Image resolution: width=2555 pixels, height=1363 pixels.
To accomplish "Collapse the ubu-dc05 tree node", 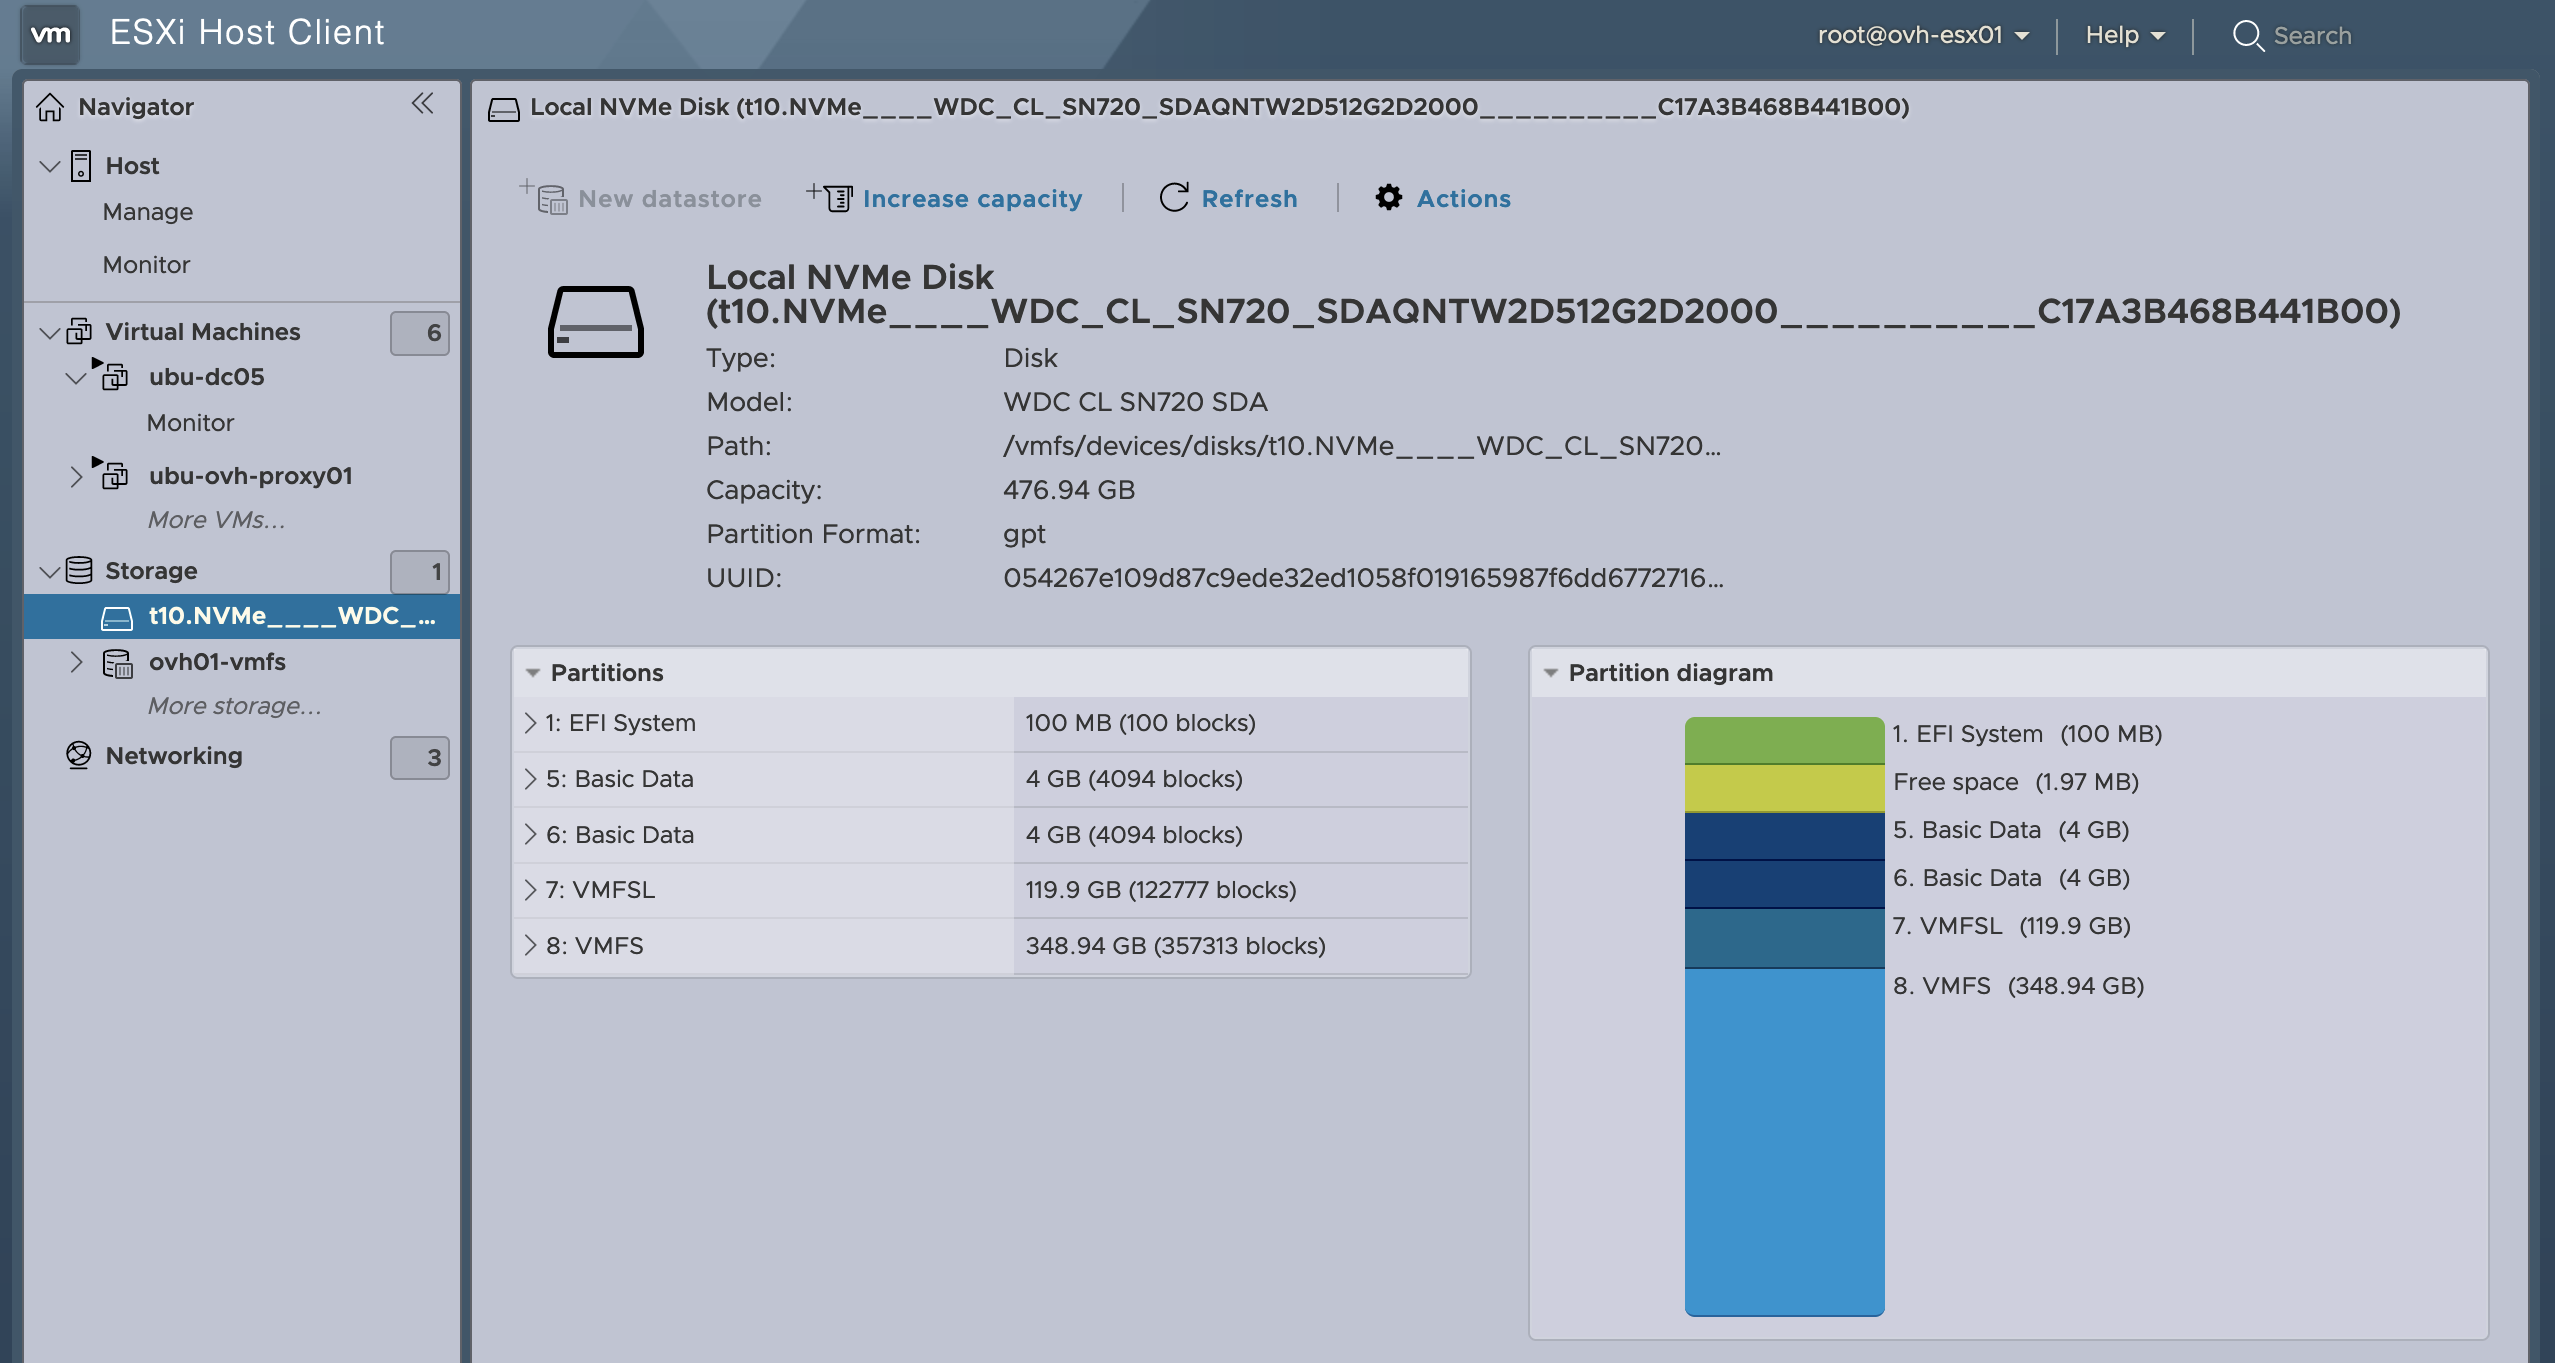I will pos(76,377).
